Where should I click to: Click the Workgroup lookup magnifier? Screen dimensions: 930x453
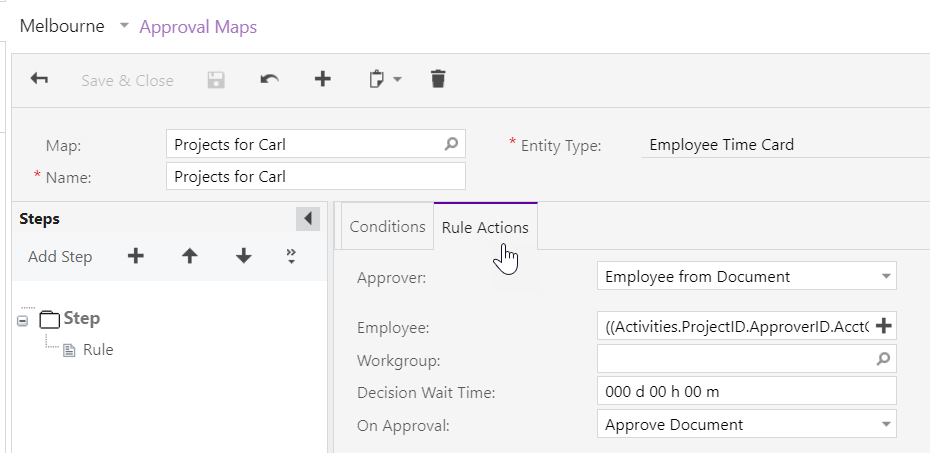883,358
